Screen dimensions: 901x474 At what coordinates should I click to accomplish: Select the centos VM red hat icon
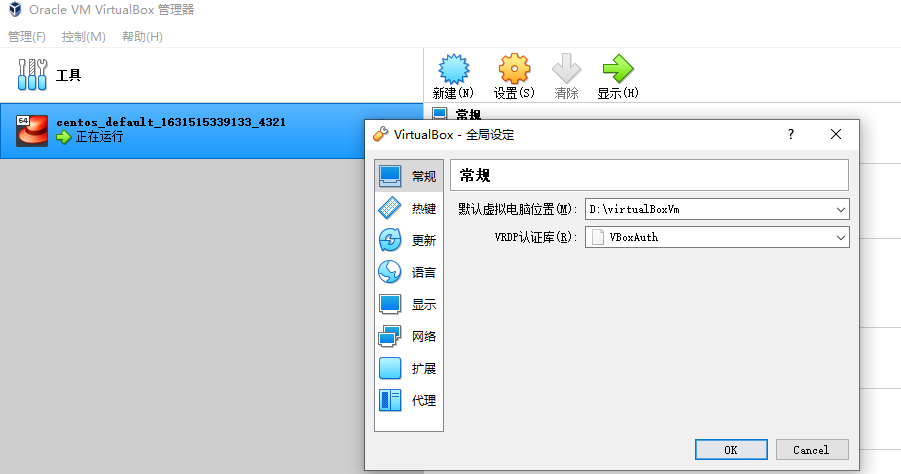tap(32, 131)
